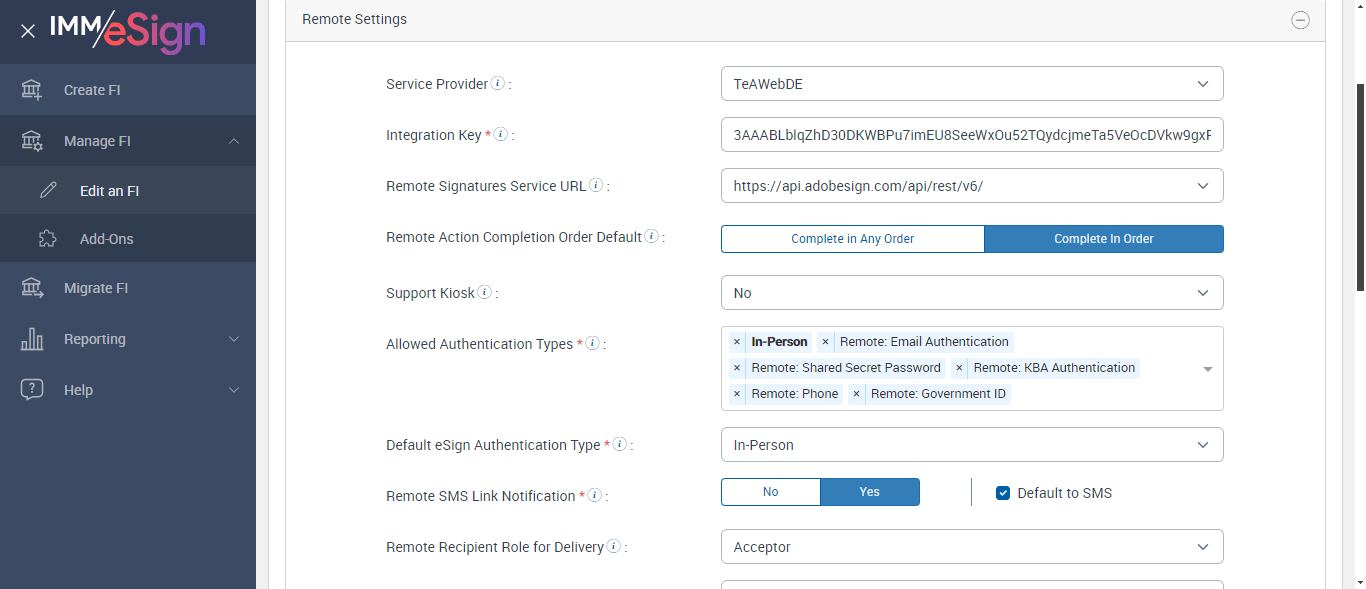The height and width of the screenshot is (589, 1366).
Task: Open the Service Provider dropdown
Action: (x=971, y=84)
